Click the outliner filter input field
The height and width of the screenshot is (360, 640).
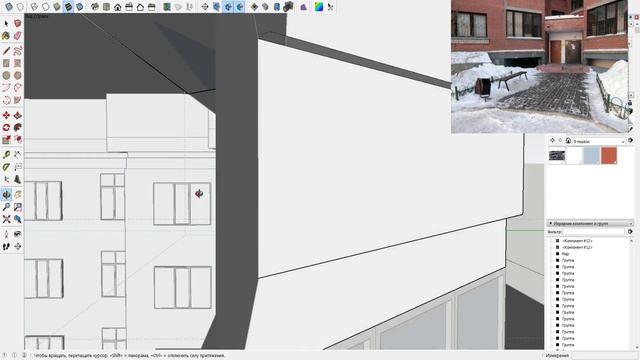[594, 231]
